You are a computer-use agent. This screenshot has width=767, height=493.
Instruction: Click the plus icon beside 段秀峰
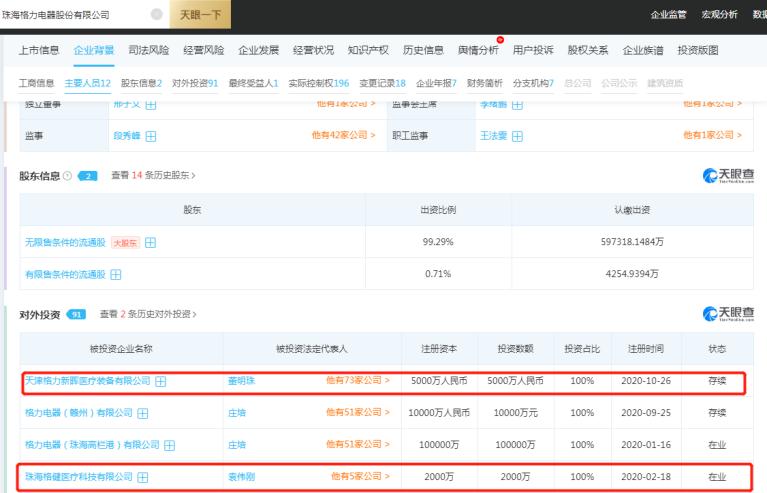[x=151, y=136]
